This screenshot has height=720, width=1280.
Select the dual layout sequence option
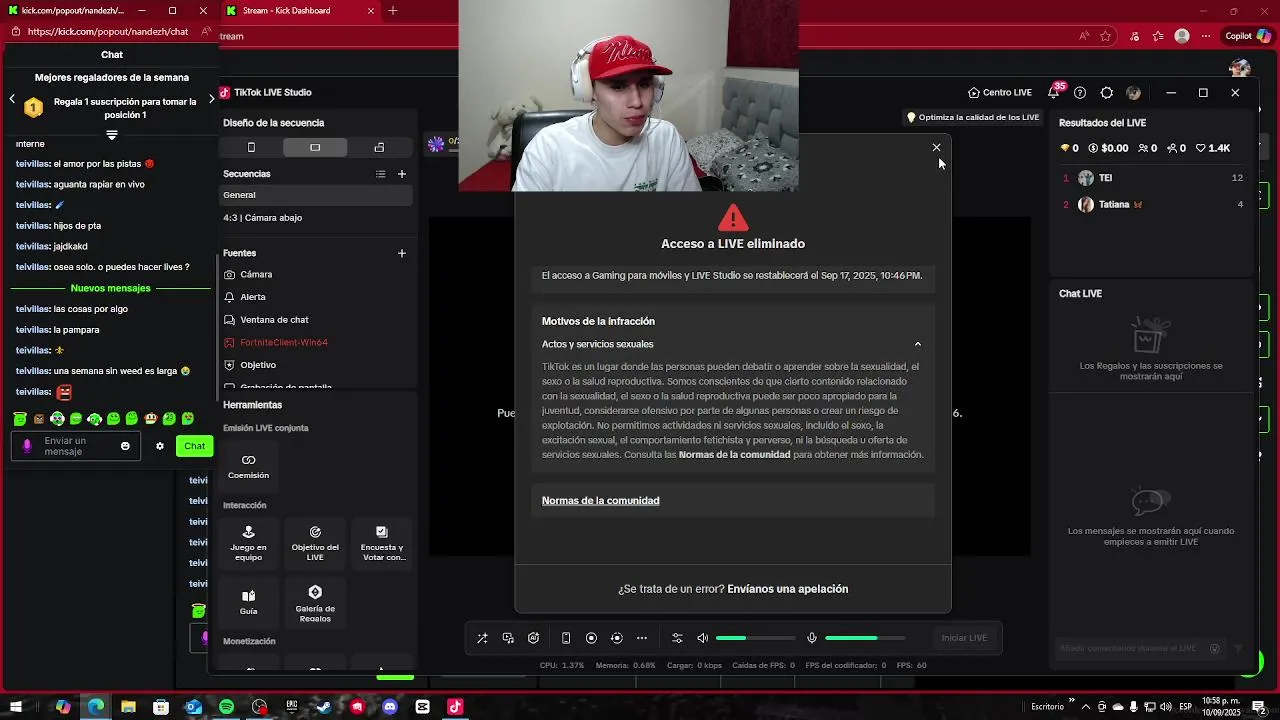click(379, 147)
